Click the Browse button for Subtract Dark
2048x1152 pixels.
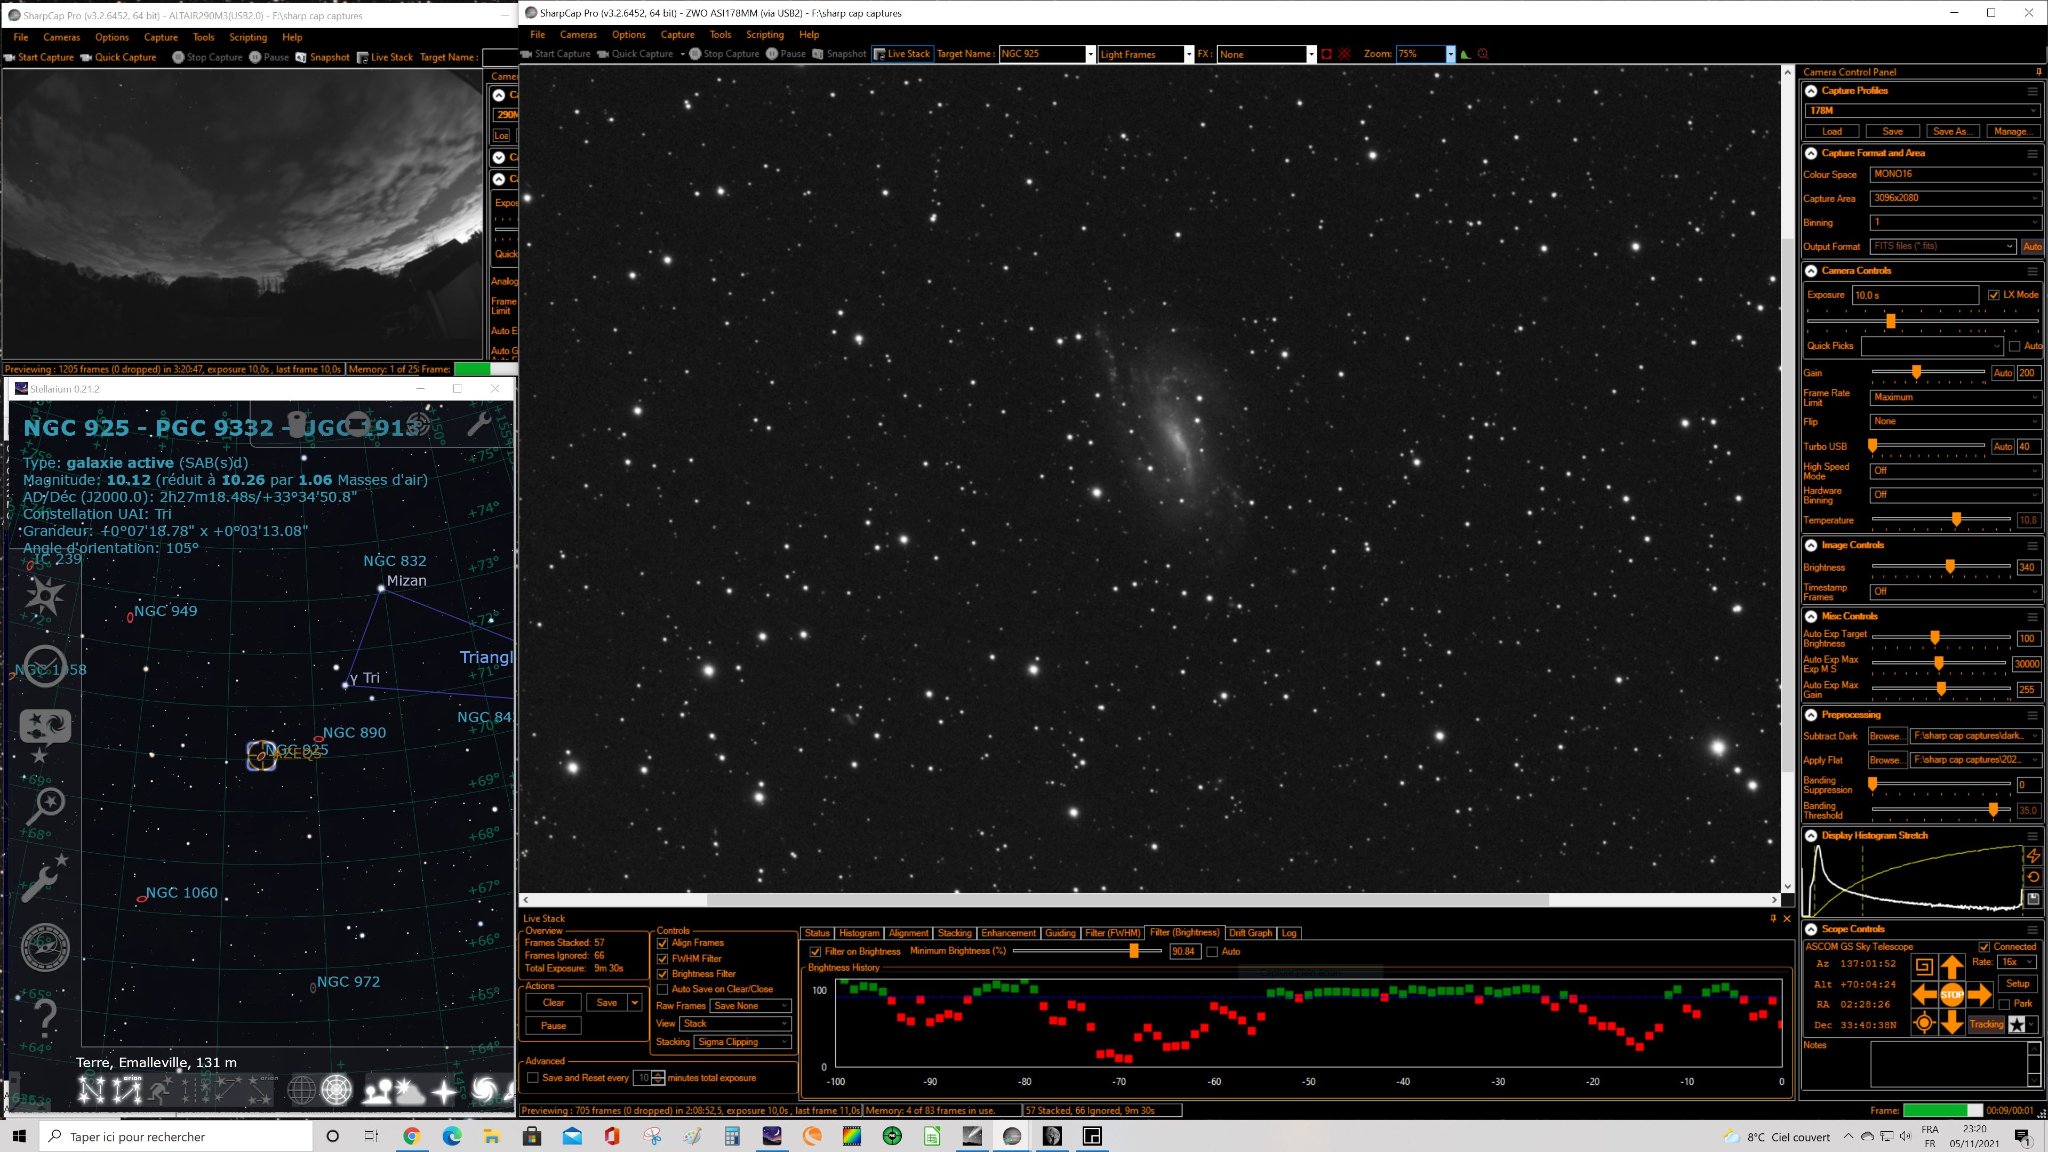pyautogui.click(x=1886, y=736)
